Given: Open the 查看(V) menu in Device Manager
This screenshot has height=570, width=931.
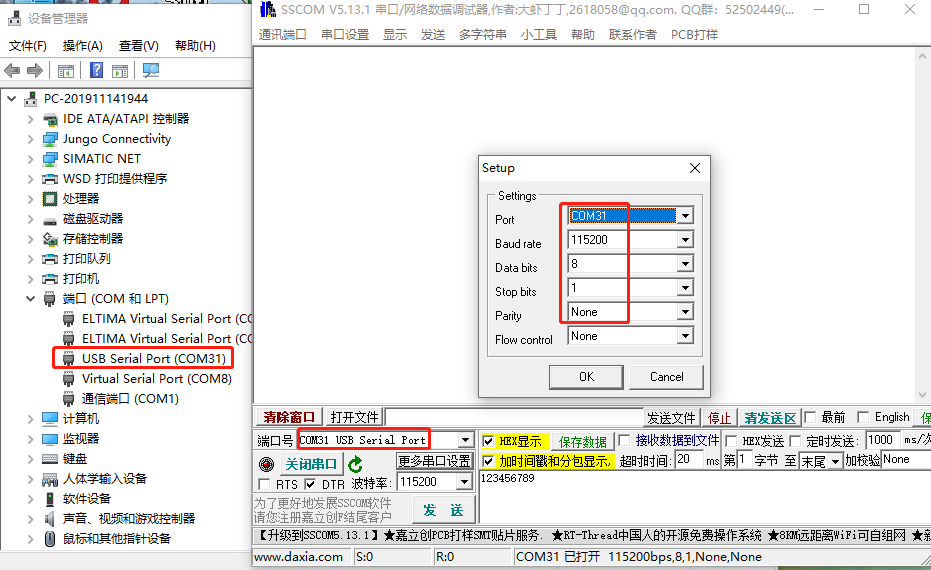Looking at the screenshot, I should [x=138, y=46].
